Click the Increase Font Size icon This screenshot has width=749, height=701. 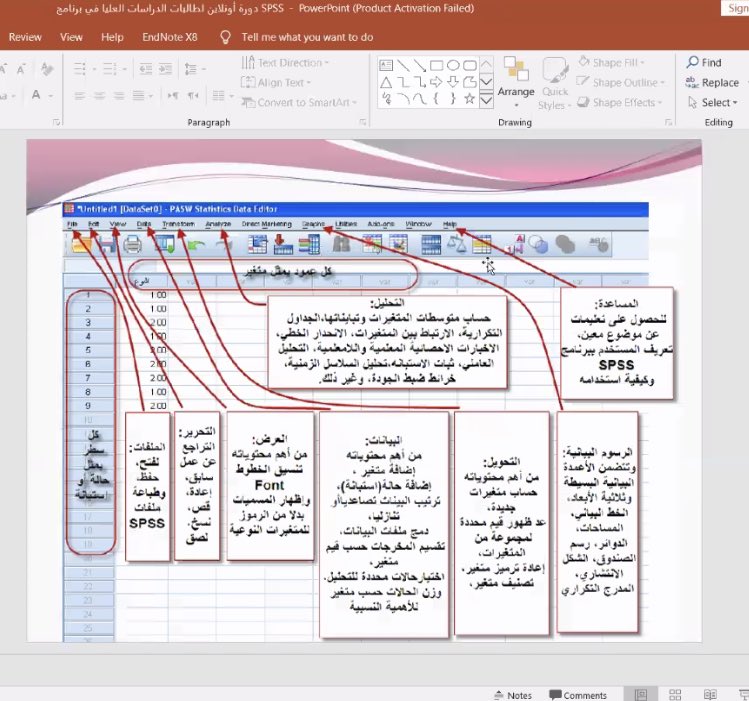click(4, 69)
